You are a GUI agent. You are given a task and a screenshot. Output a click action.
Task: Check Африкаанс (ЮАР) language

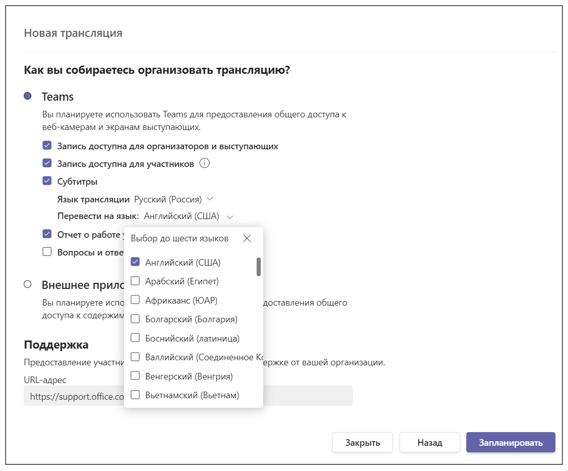point(135,300)
